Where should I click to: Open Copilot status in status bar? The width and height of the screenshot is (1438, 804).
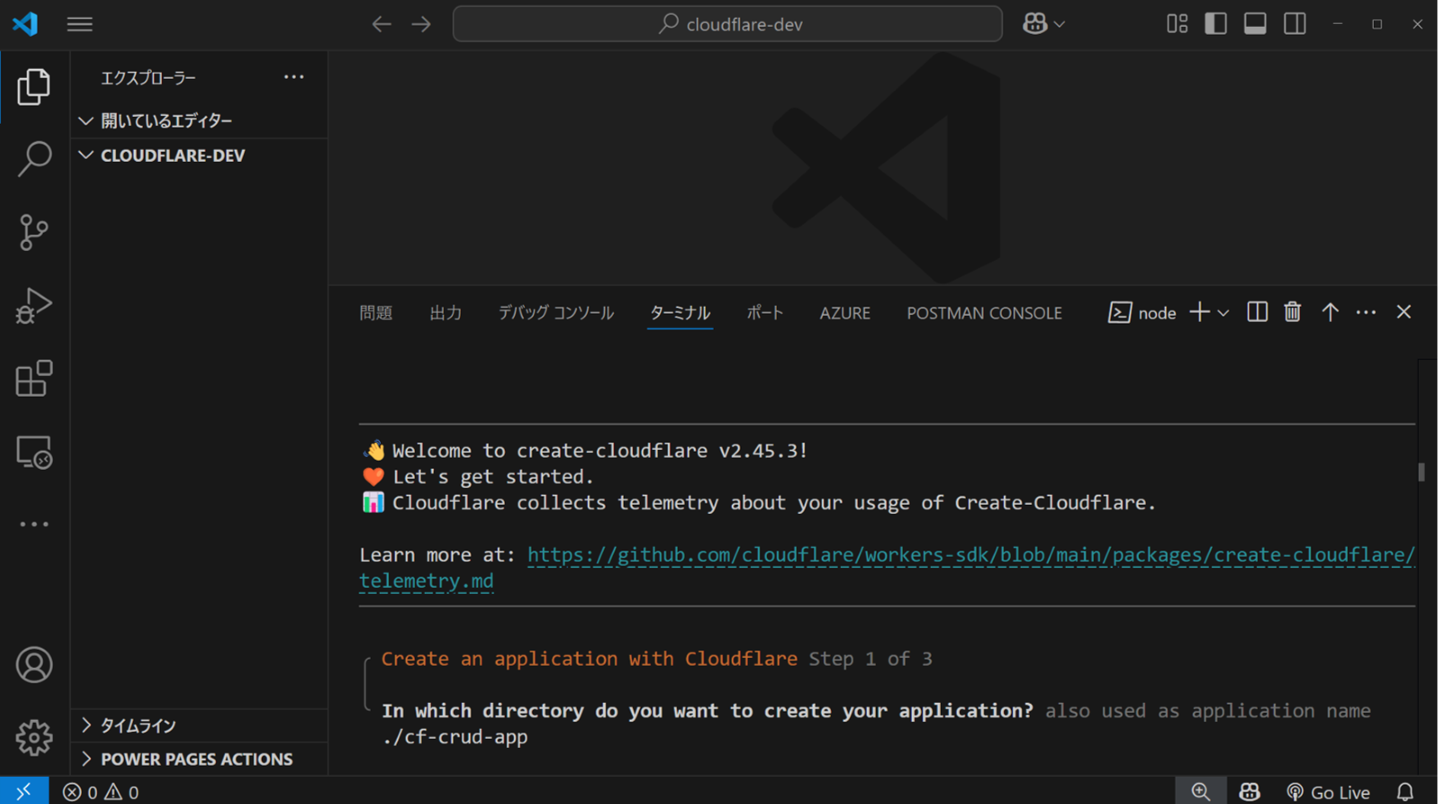1250,792
